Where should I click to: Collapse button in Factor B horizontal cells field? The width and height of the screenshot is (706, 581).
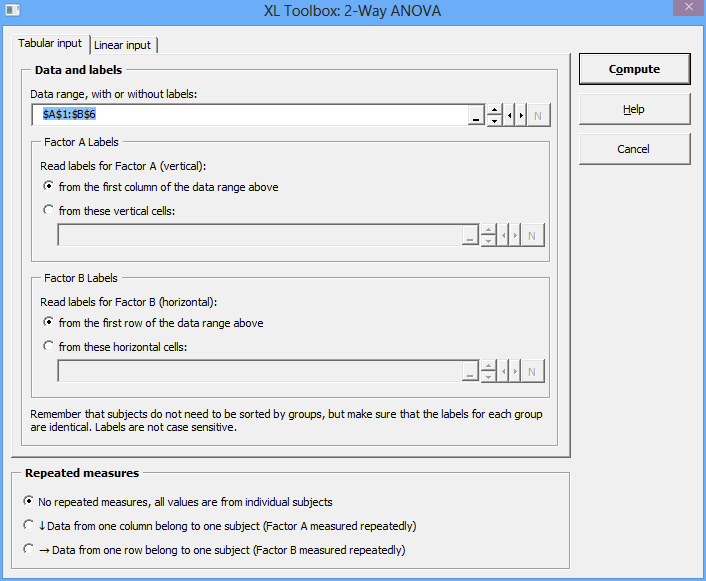coord(470,372)
